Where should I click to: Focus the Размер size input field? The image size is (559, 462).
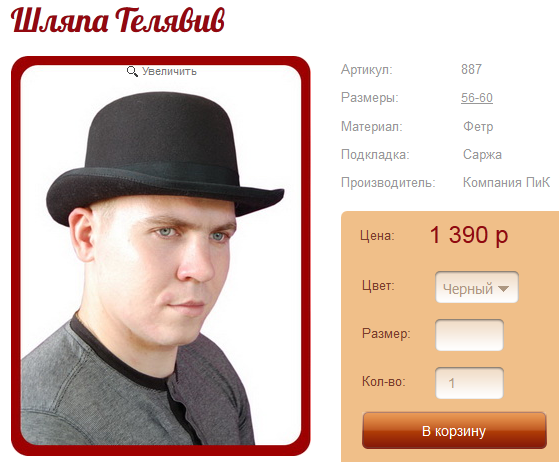[469, 335]
